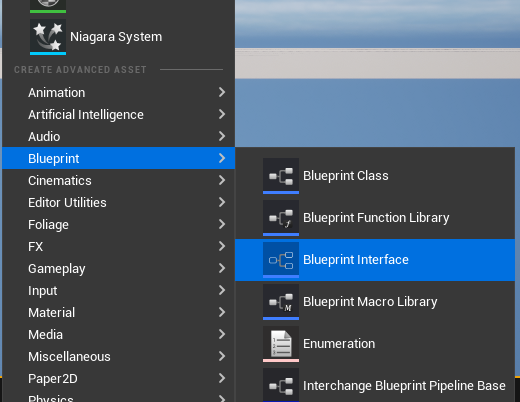Select the Foliage menu entry
The height and width of the screenshot is (402, 520).
click(118, 224)
